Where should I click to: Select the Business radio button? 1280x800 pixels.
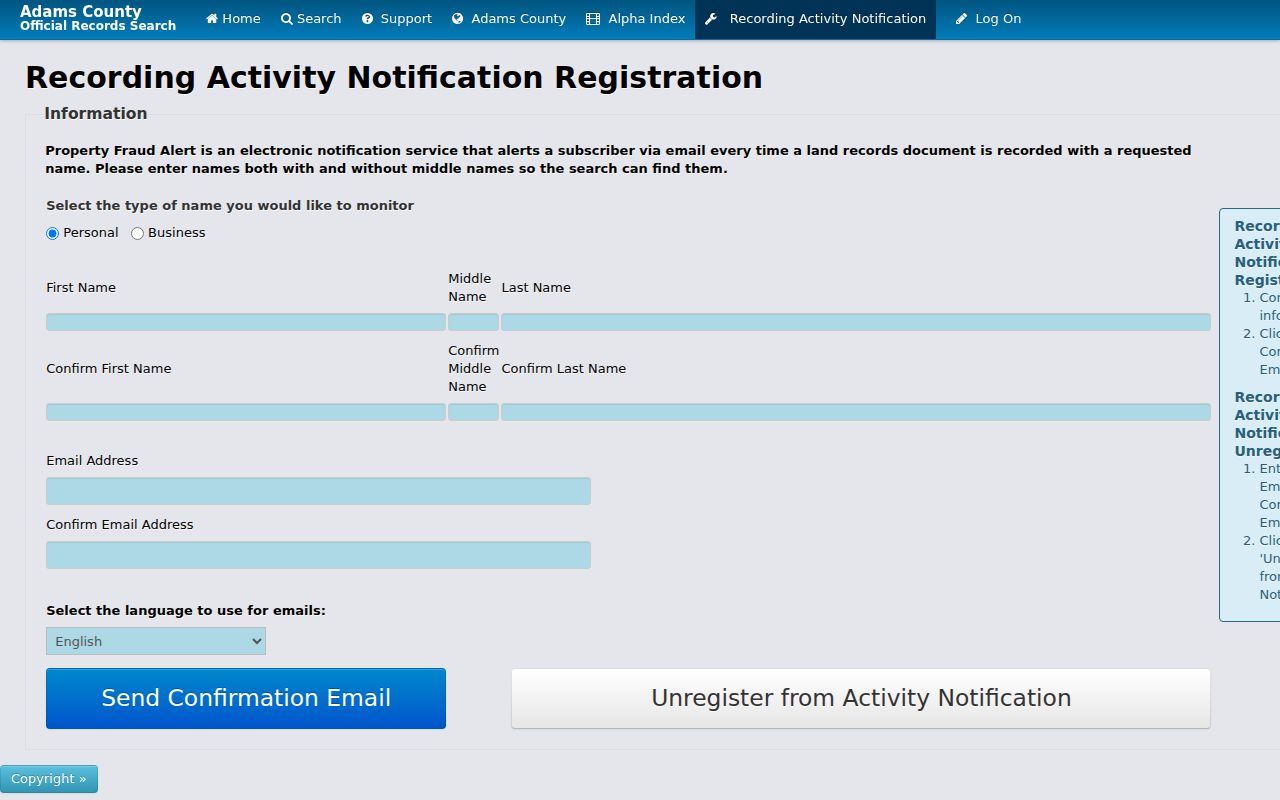point(138,233)
